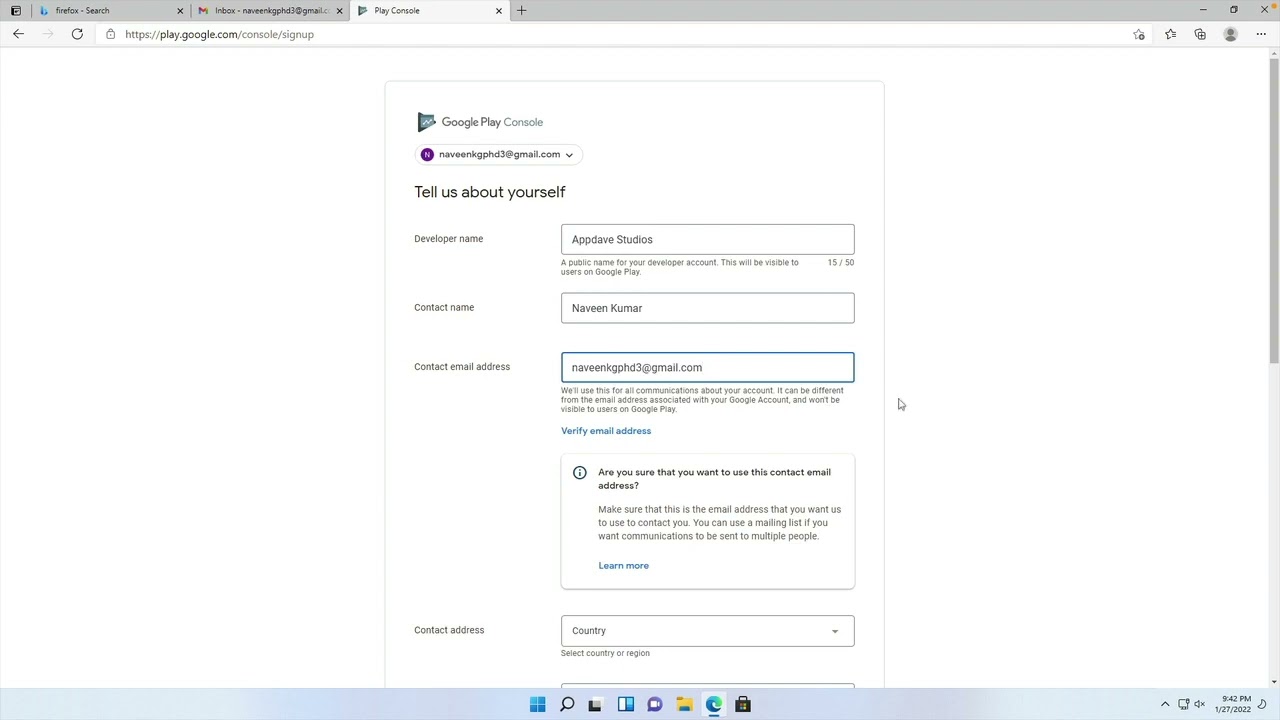Click the browser back arrow
The image size is (1280, 720).
click(18, 34)
